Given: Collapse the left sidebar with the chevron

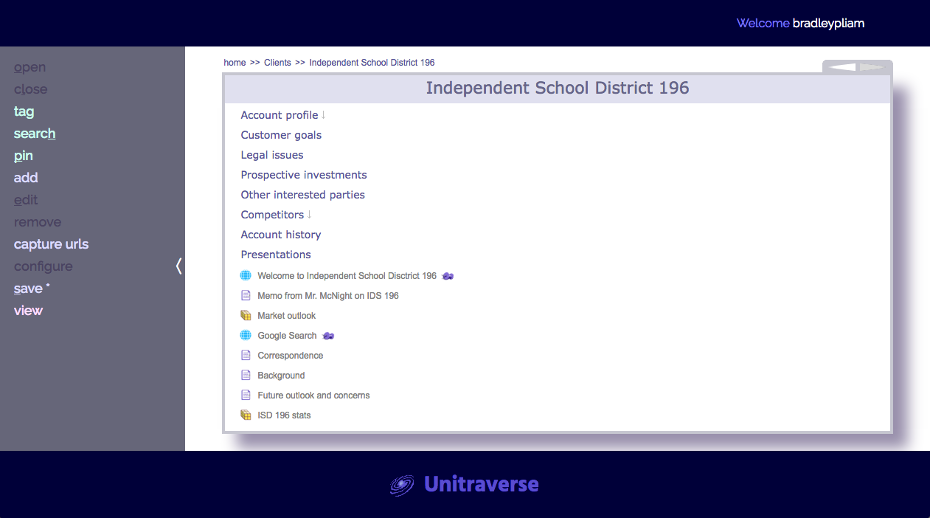Looking at the screenshot, I should click(178, 266).
